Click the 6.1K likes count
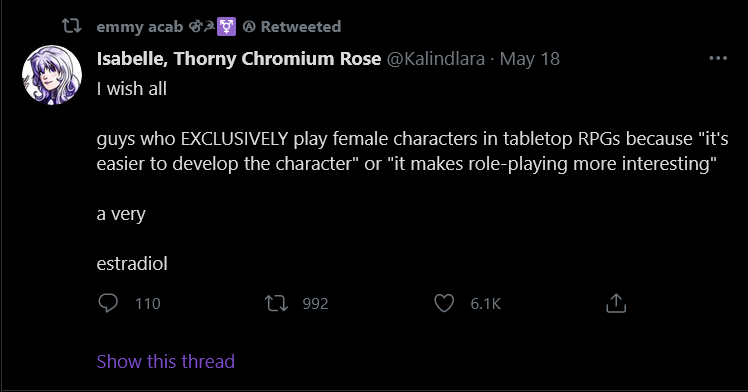The height and width of the screenshot is (392, 748). [486, 304]
